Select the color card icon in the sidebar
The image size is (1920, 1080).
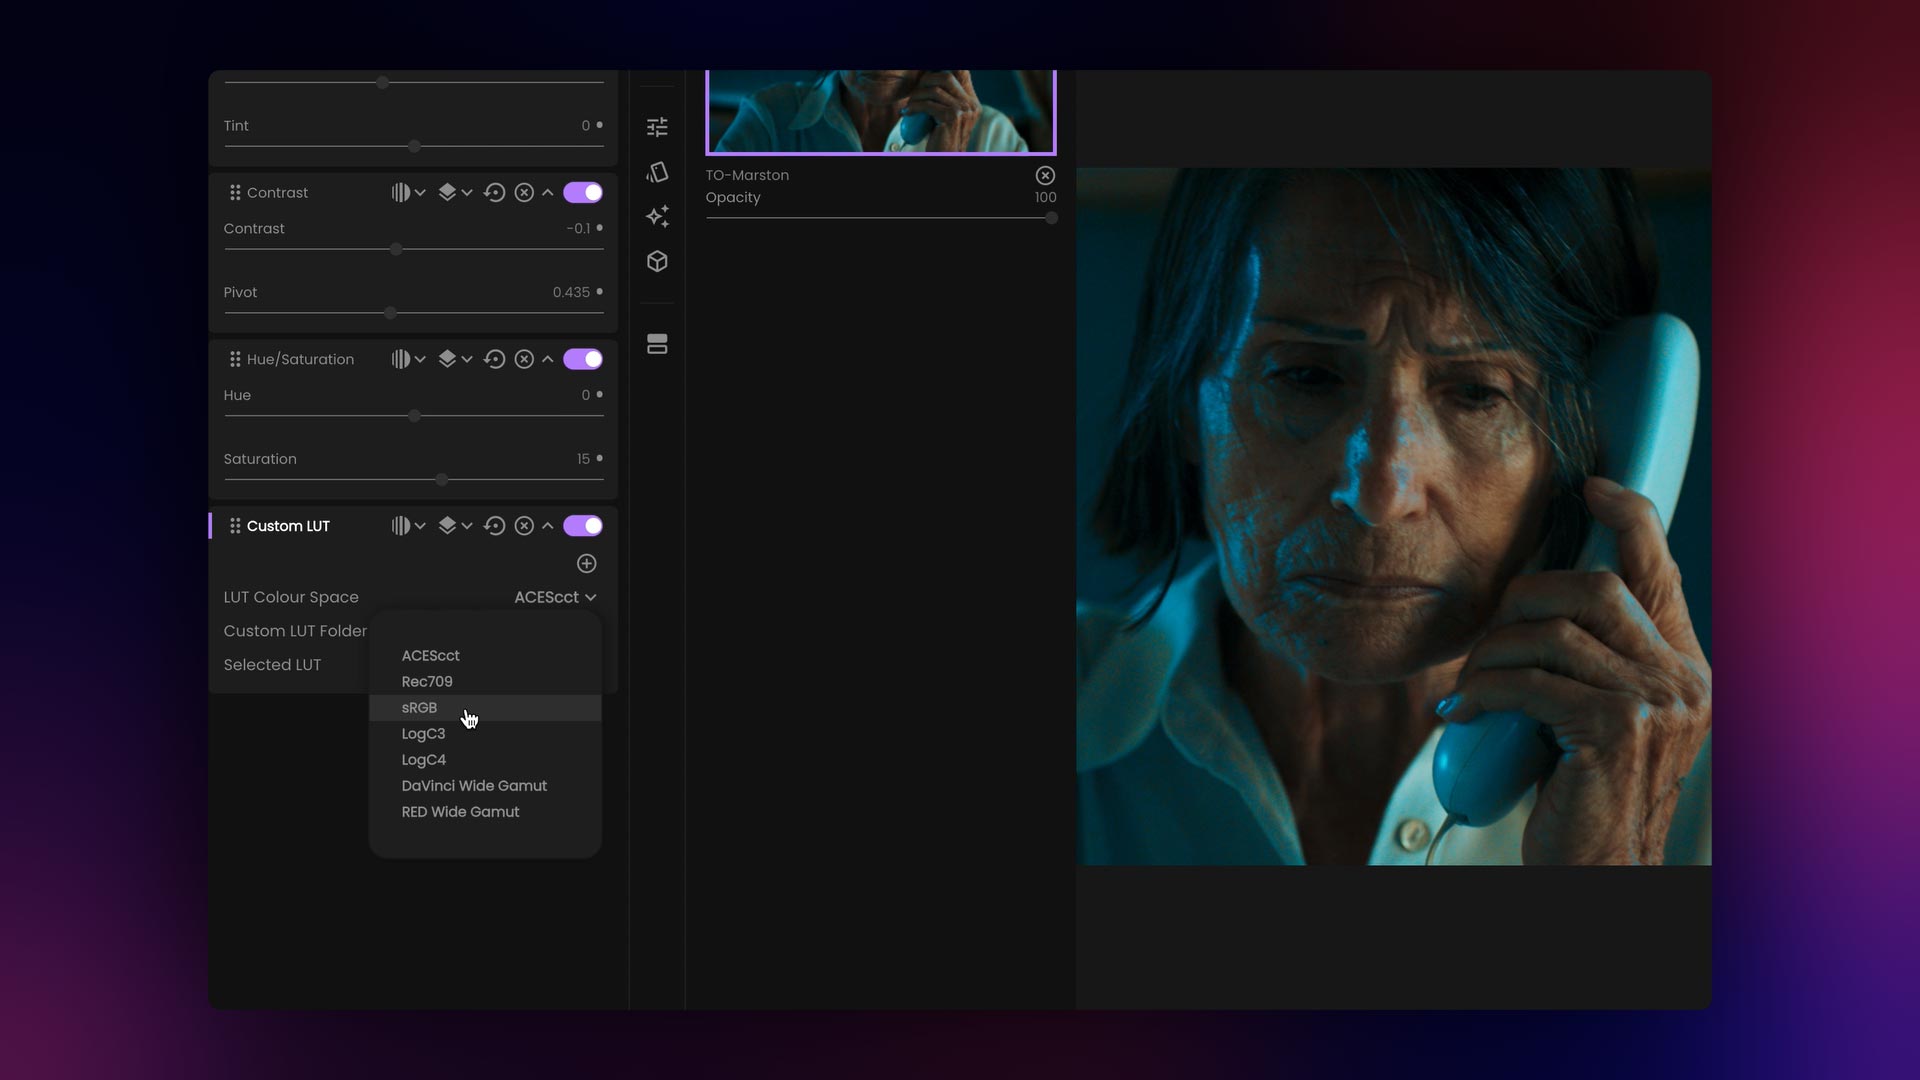657,172
